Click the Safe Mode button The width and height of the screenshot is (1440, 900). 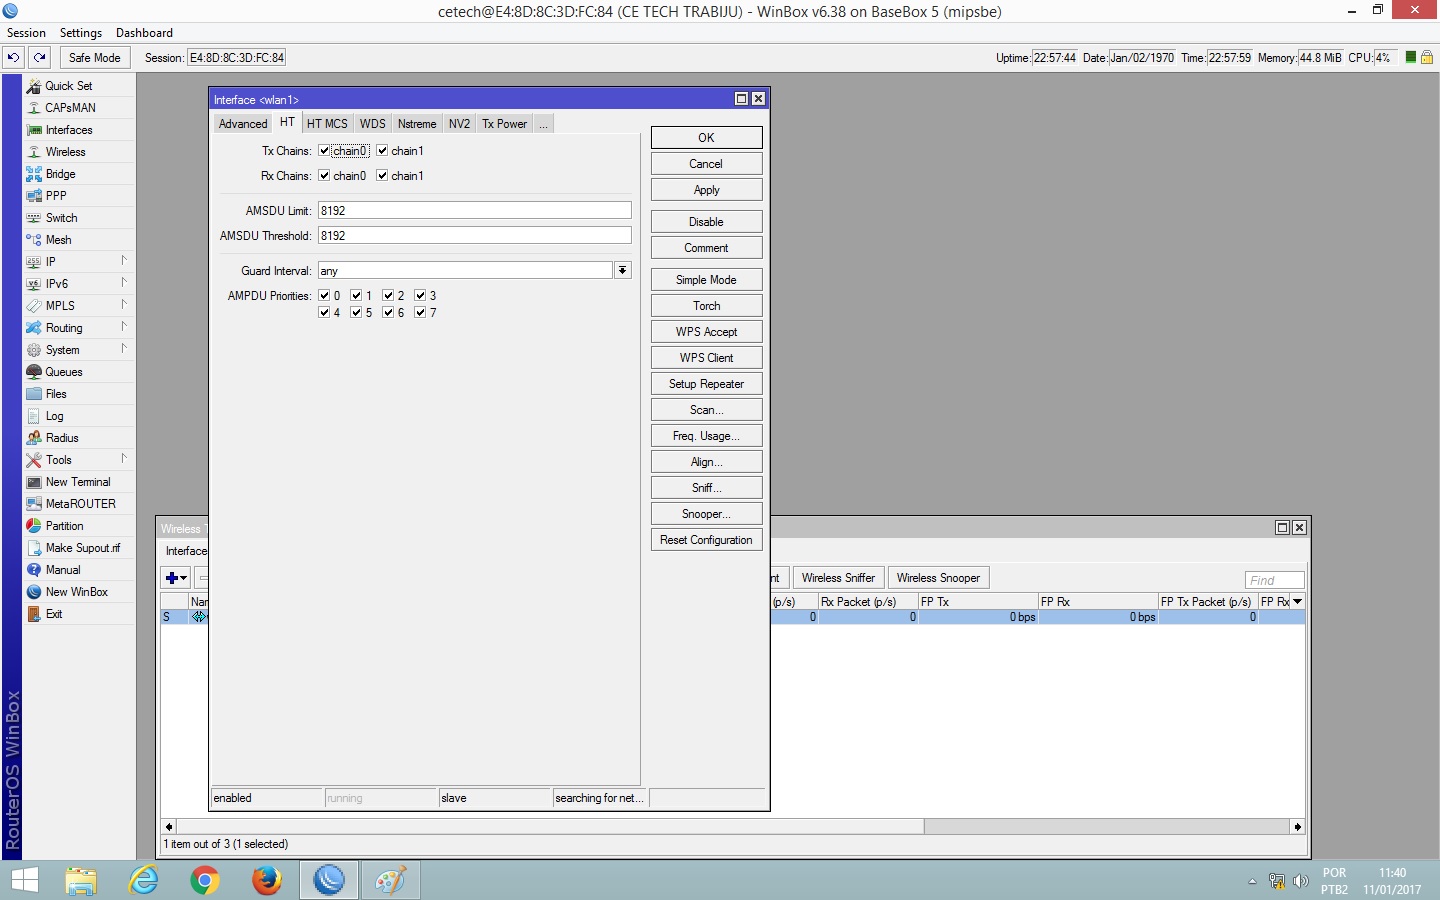click(94, 58)
